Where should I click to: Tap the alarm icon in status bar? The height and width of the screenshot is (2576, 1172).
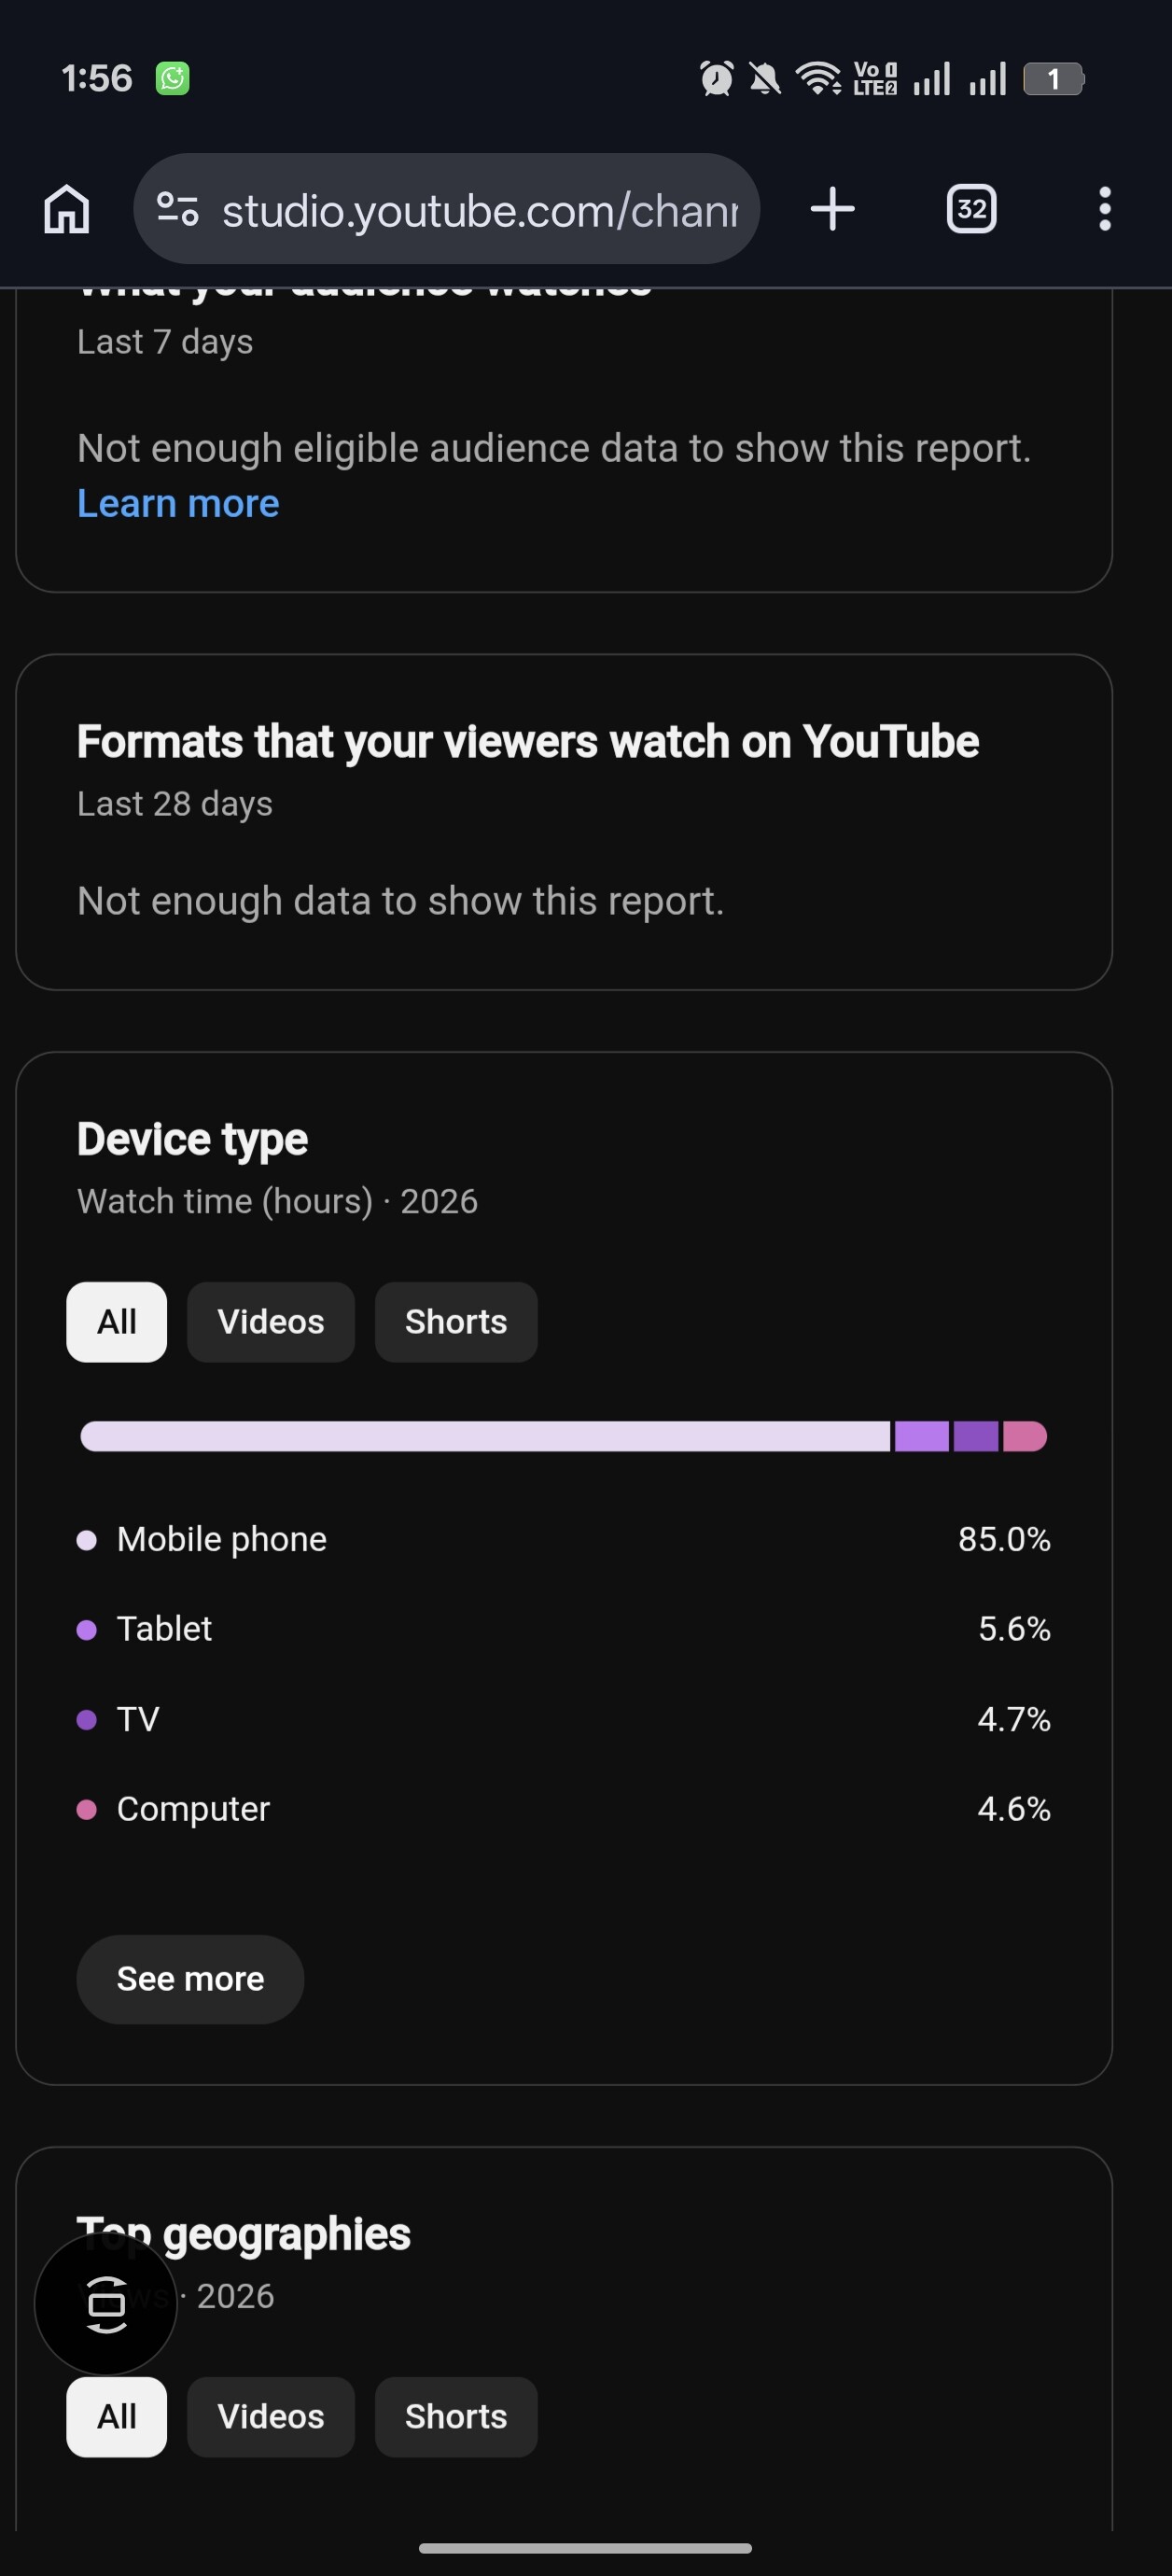716,78
